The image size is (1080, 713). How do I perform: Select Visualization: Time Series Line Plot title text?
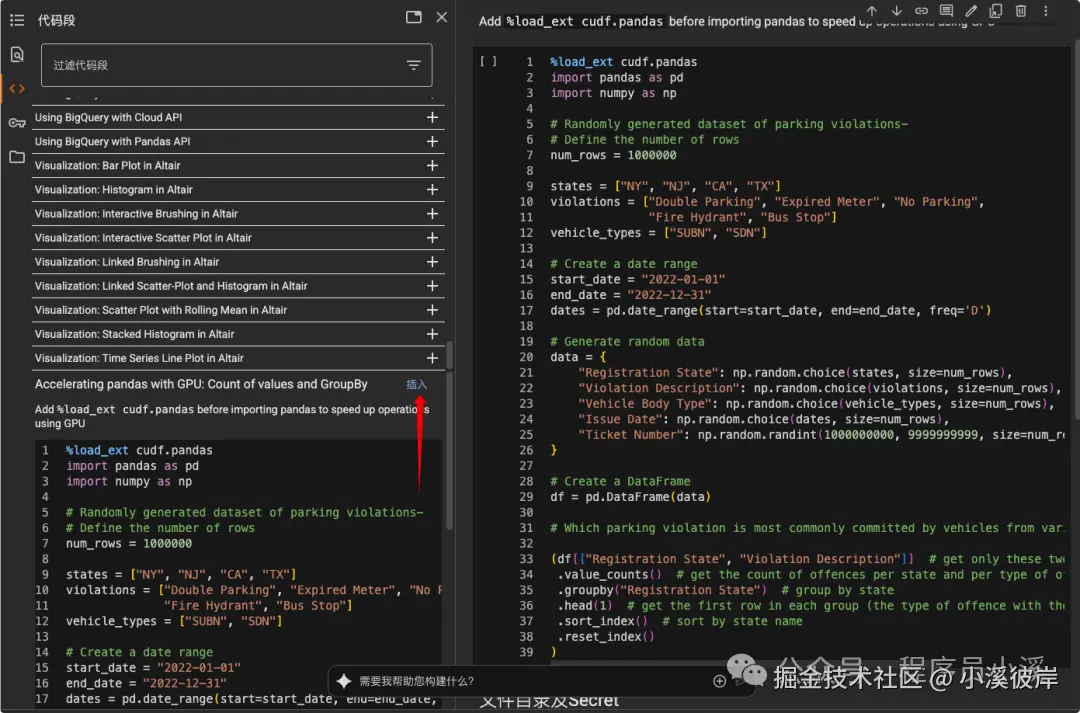(139, 358)
